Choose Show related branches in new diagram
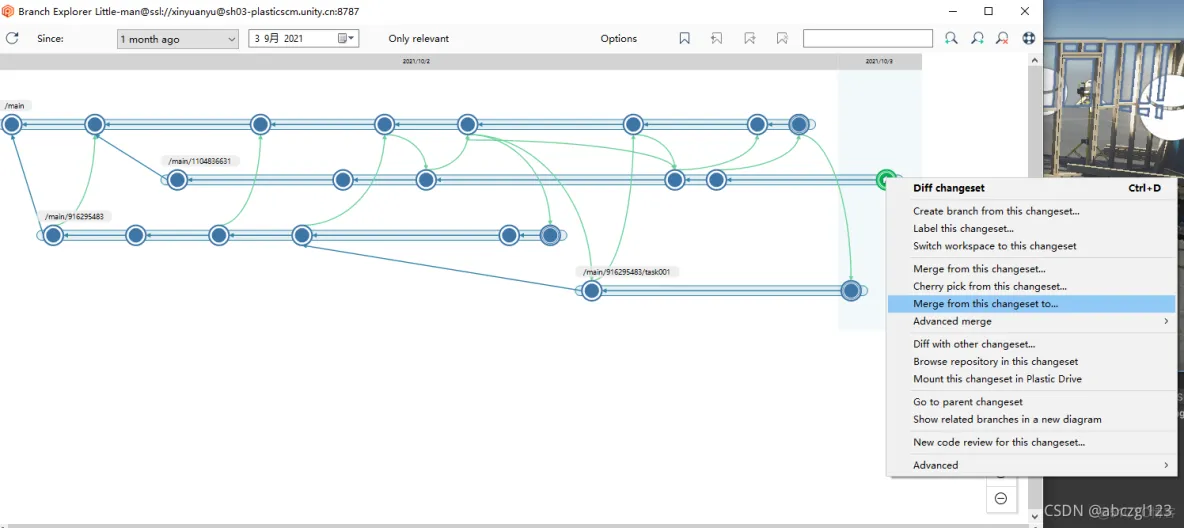1184x528 pixels. pyautogui.click(x=1031, y=419)
